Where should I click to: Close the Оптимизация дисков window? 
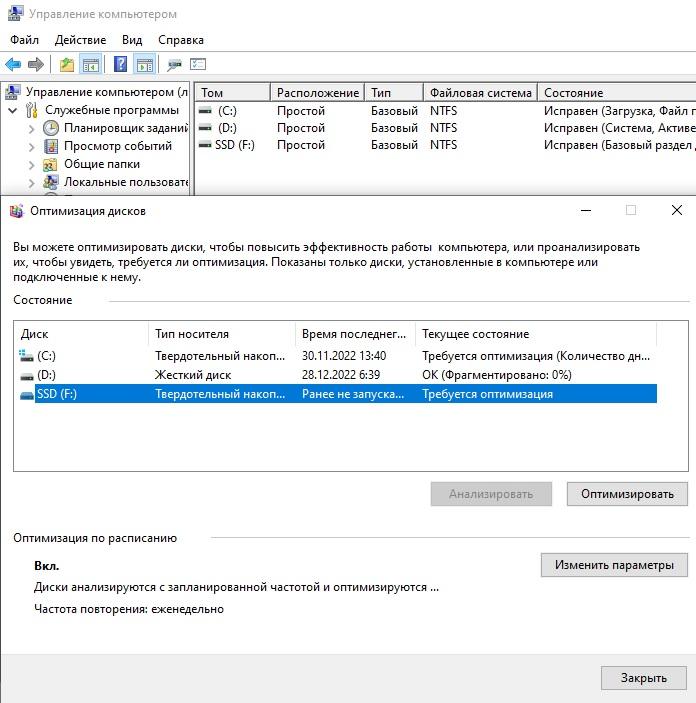point(677,210)
